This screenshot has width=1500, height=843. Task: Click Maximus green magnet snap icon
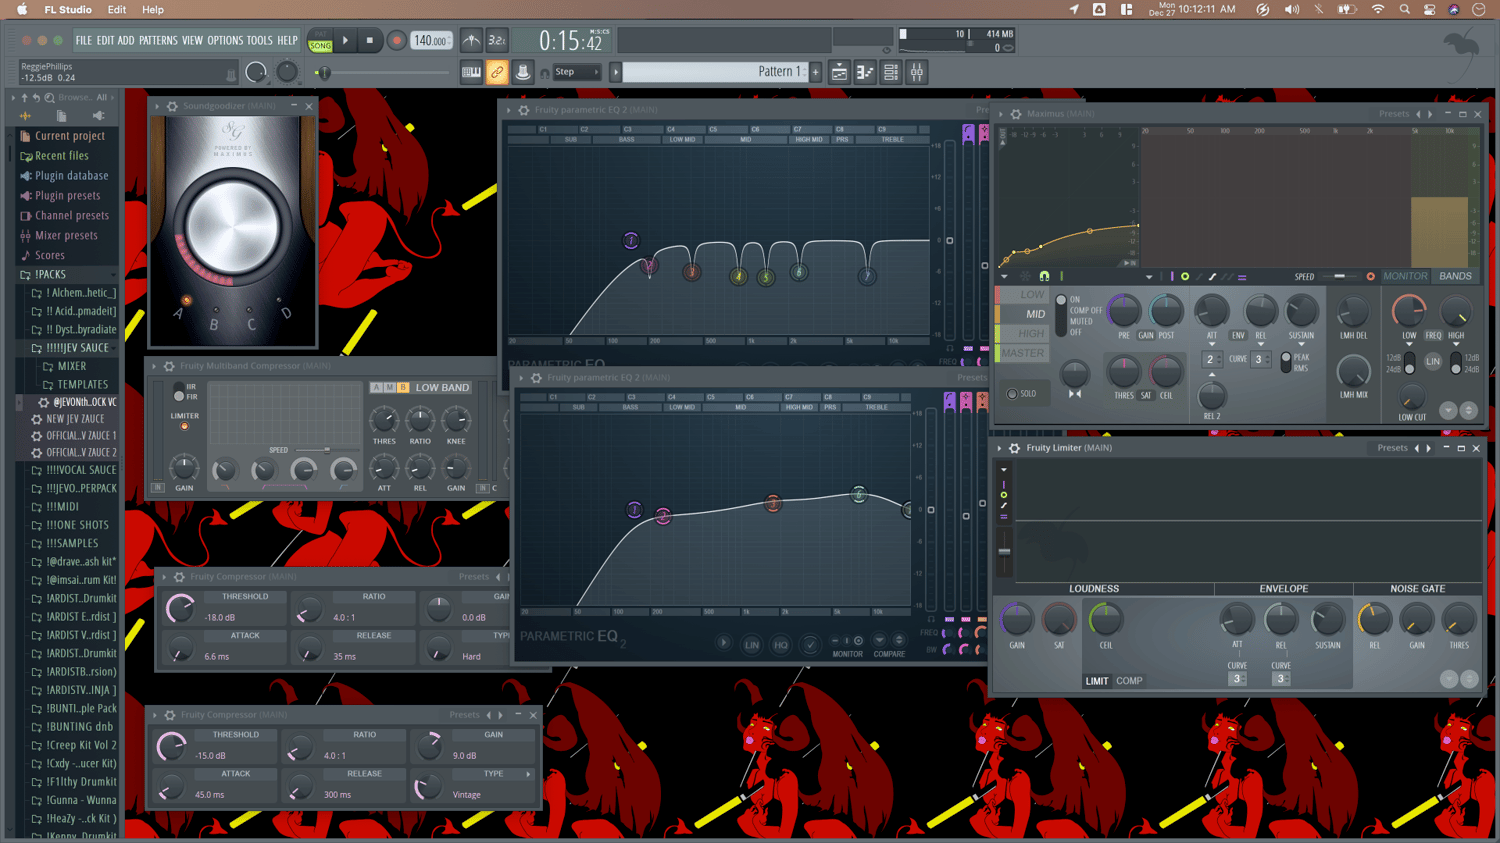[1044, 276]
